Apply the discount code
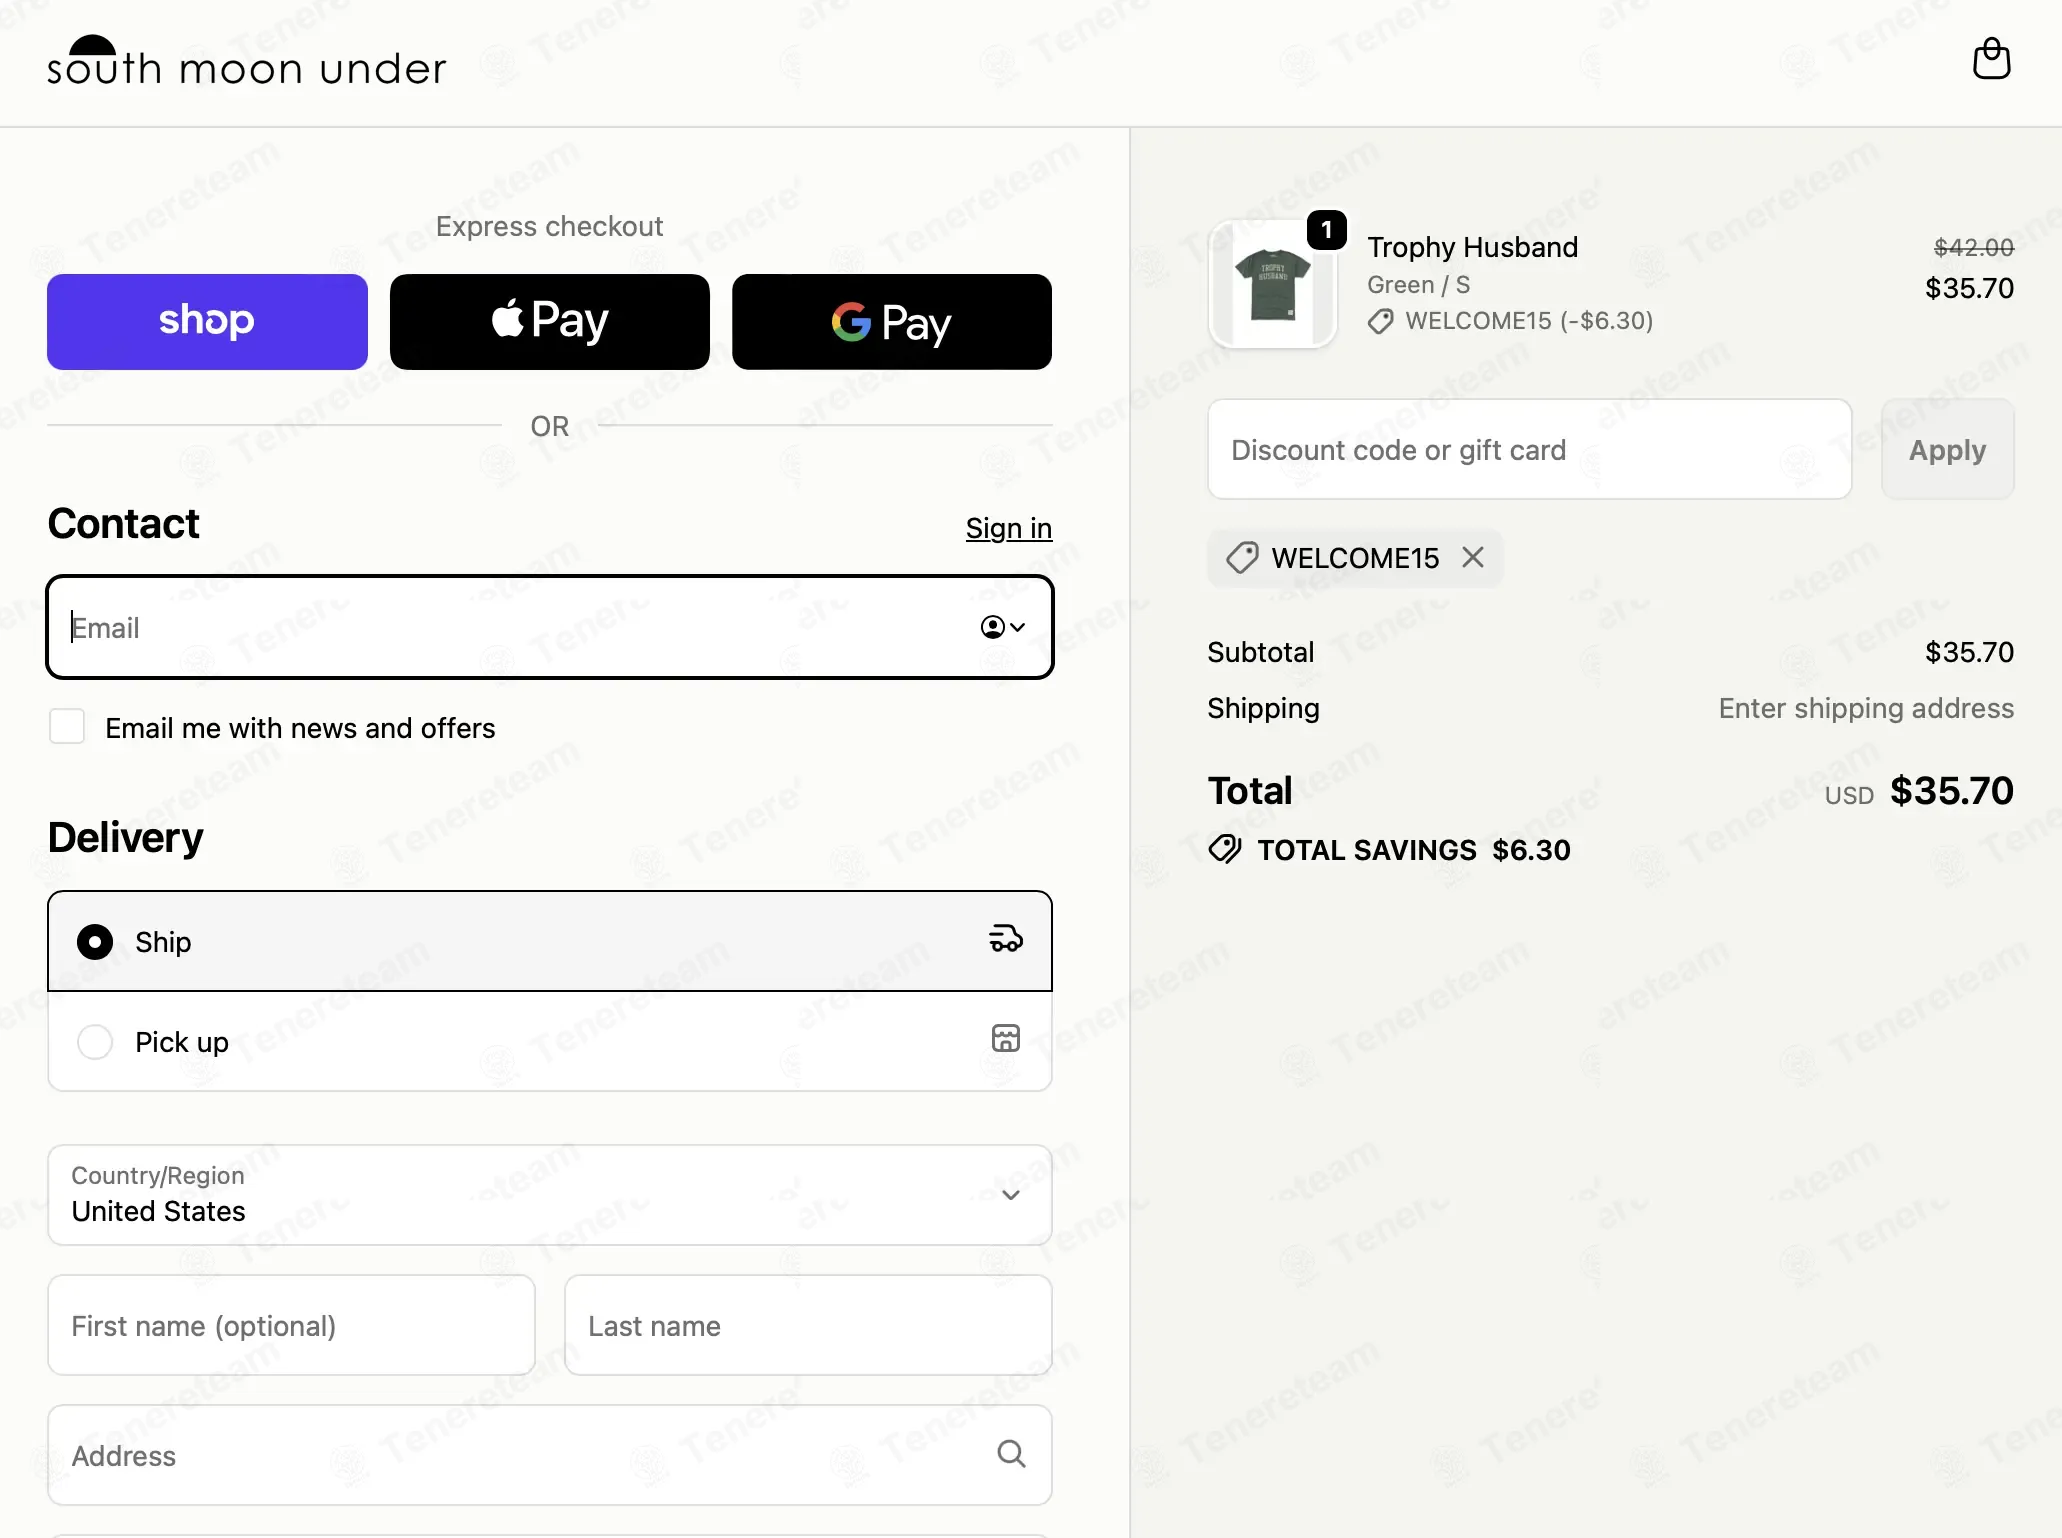 tap(1947, 450)
